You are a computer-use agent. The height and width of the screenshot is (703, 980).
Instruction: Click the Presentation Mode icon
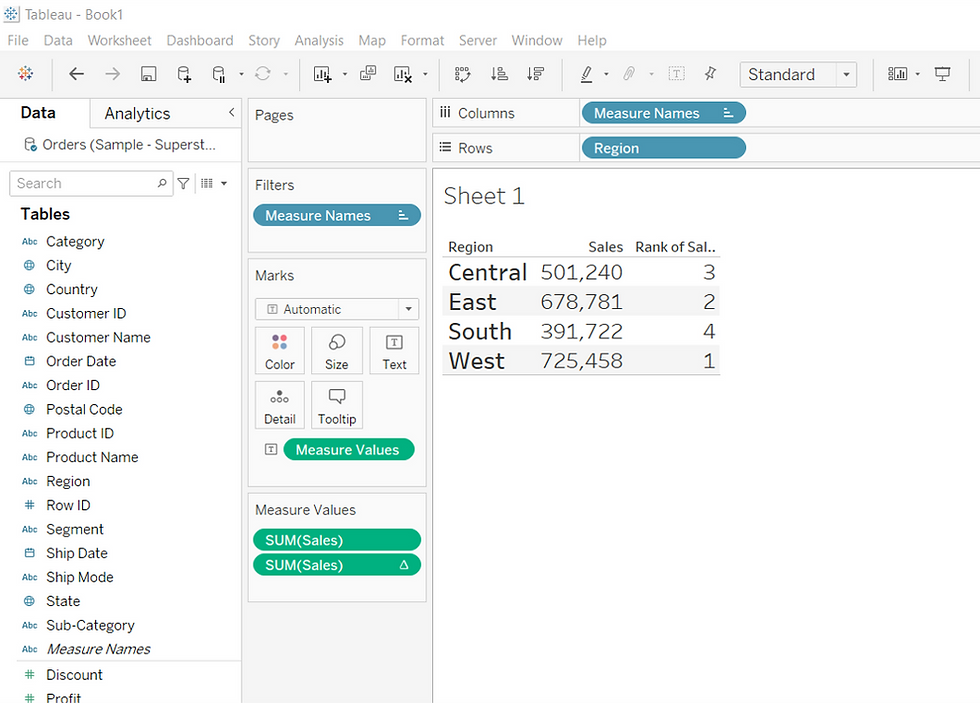coord(942,74)
